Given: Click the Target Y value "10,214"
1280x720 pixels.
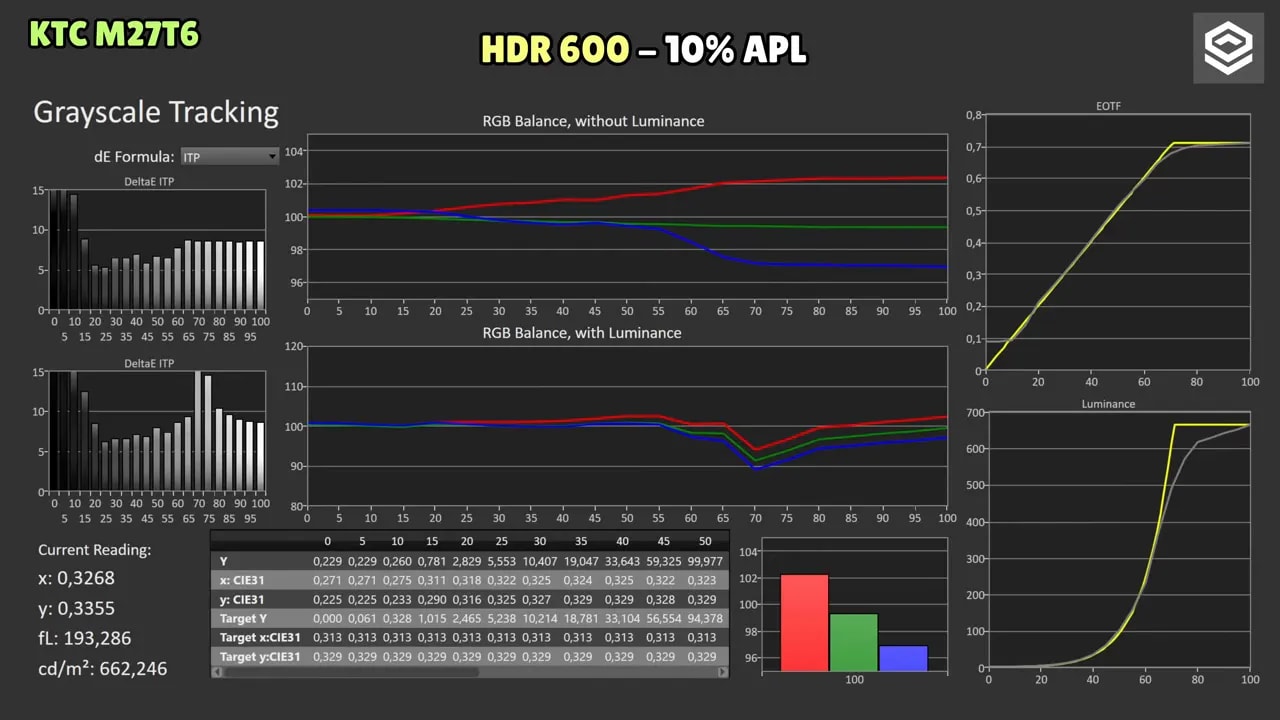Looking at the screenshot, I should [542, 618].
